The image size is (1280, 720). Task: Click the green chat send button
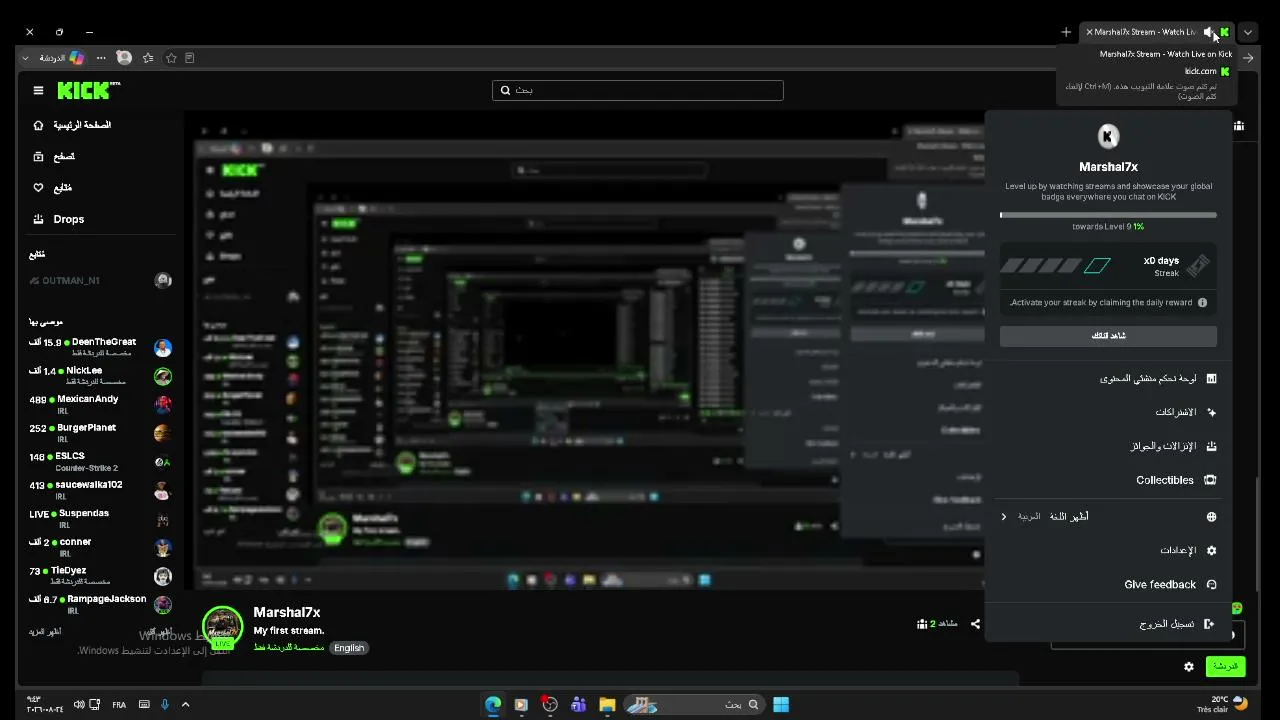(x=1225, y=666)
